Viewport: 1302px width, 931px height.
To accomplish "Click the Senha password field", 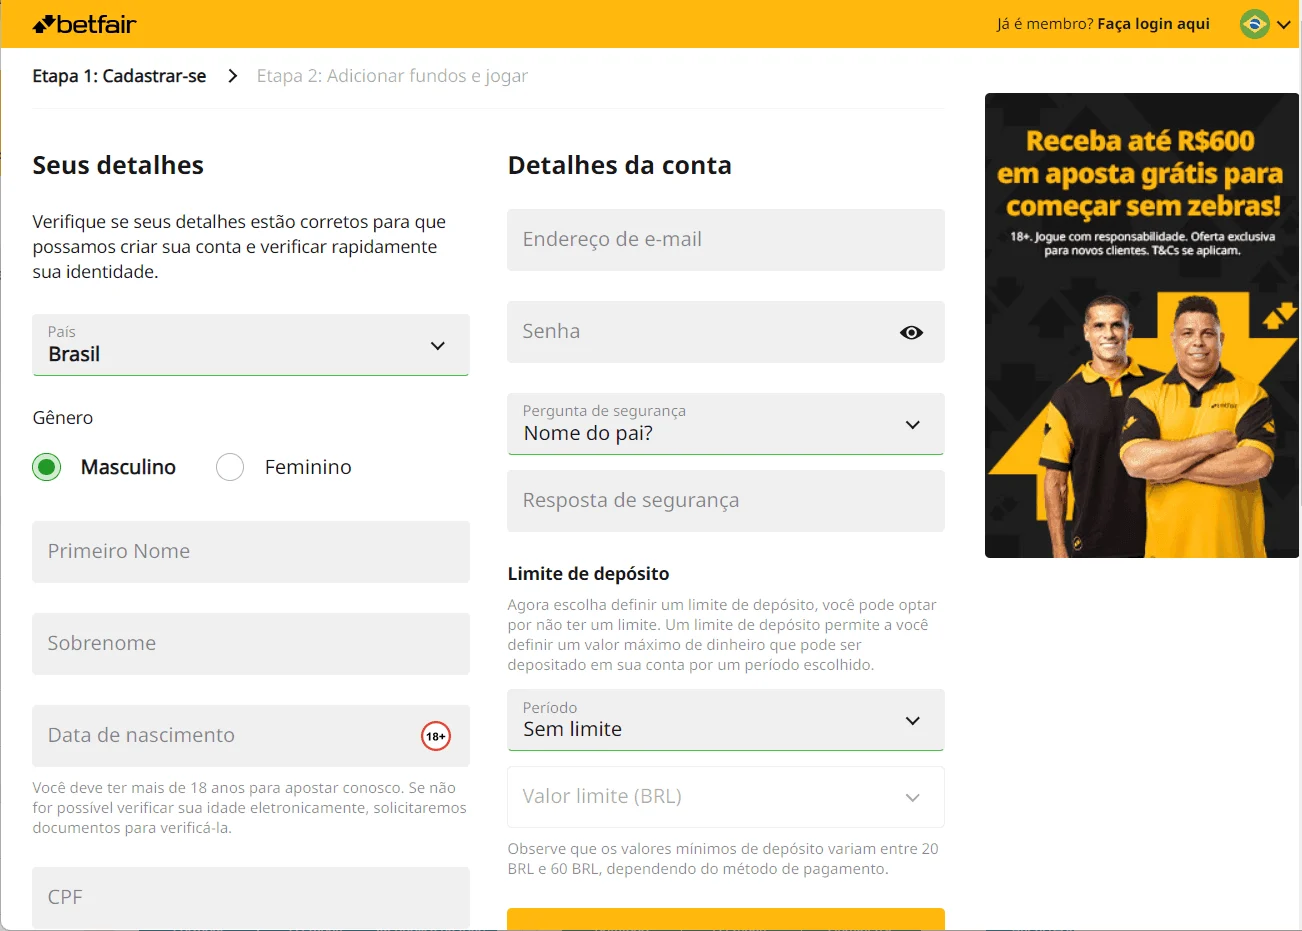I will click(x=726, y=331).
